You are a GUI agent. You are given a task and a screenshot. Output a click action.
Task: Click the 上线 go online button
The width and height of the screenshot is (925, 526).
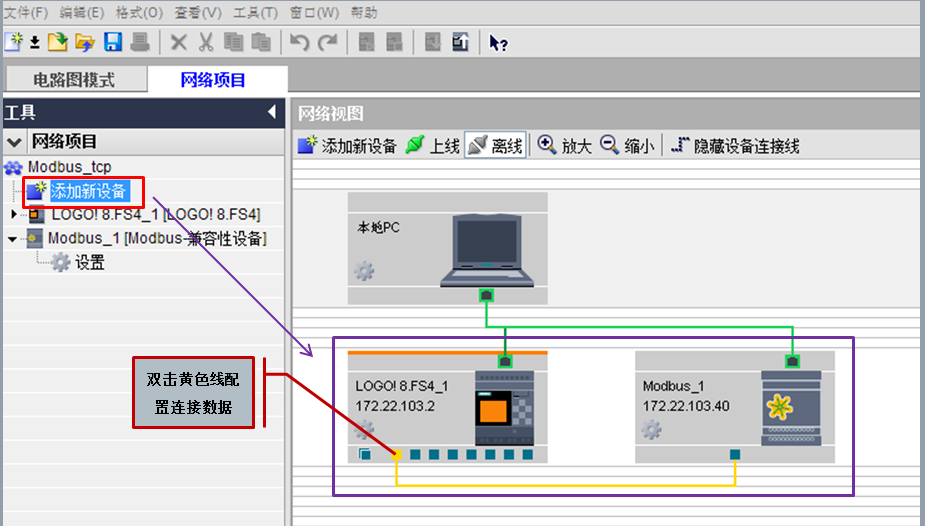432,146
